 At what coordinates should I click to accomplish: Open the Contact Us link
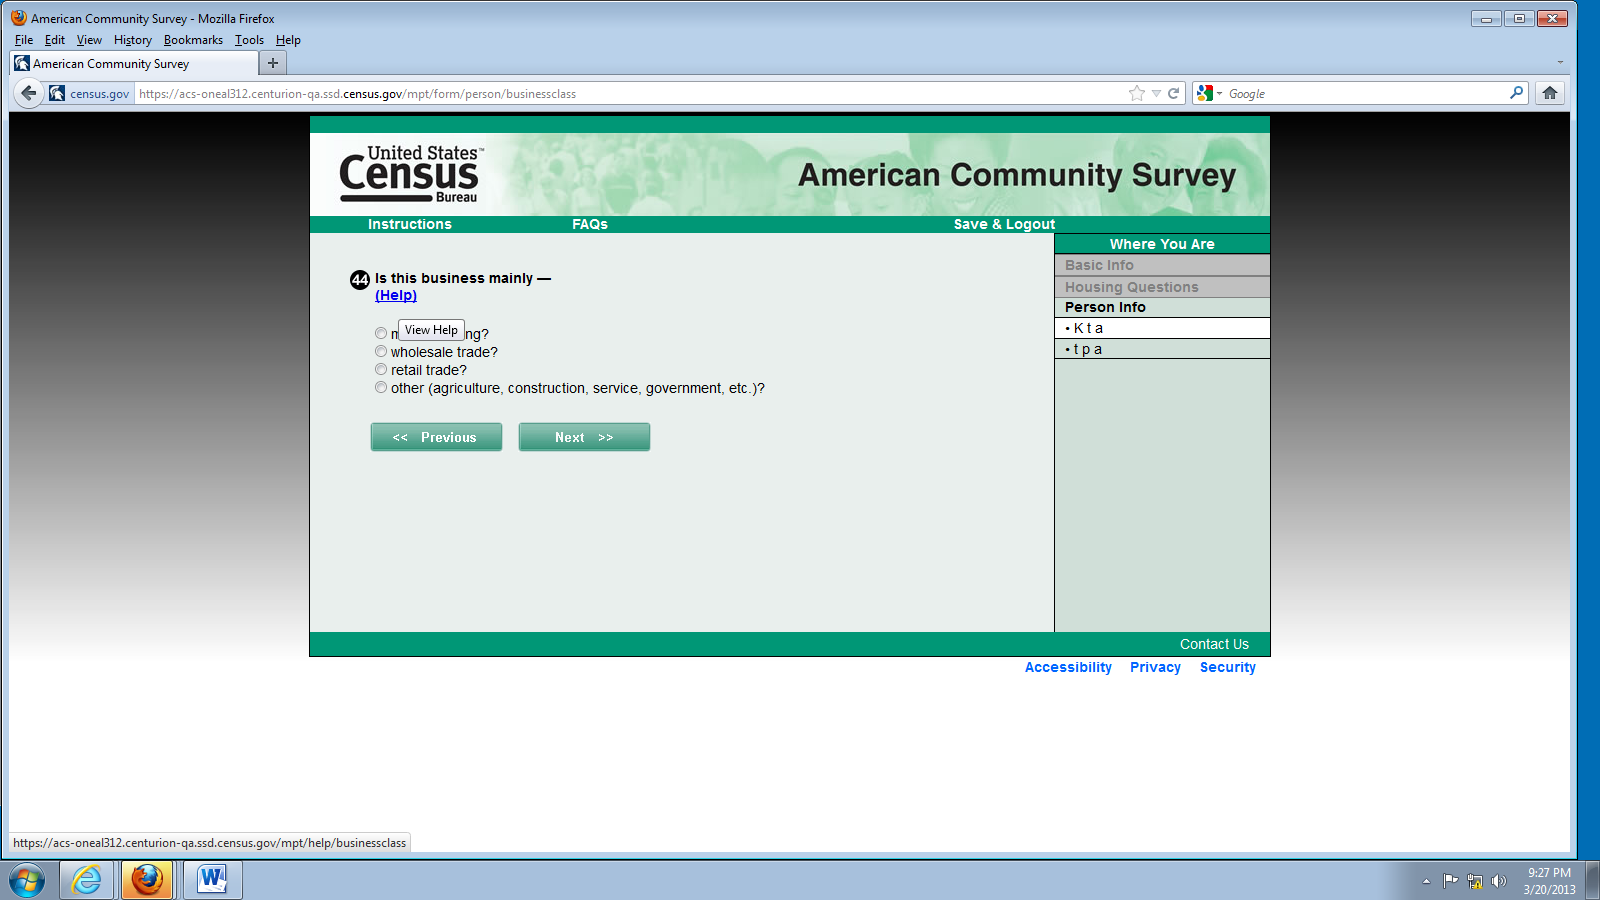(x=1214, y=644)
